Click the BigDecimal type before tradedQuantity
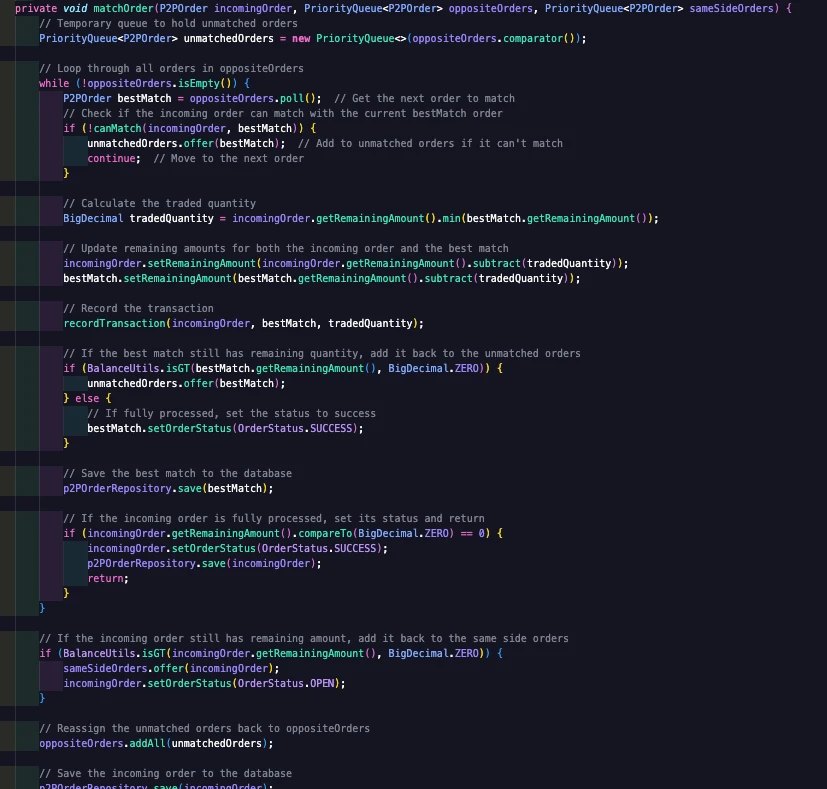 (93, 218)
